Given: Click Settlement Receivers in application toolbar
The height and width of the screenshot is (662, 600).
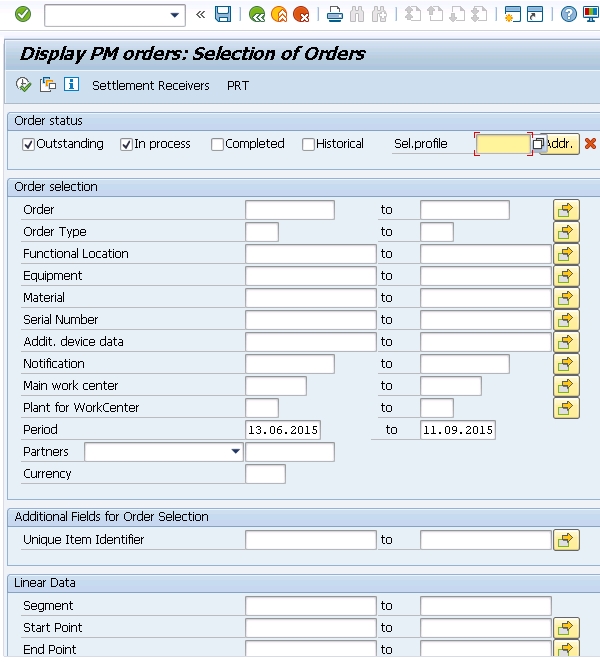Looking at the screenshot, I should (x=151, y=86).
